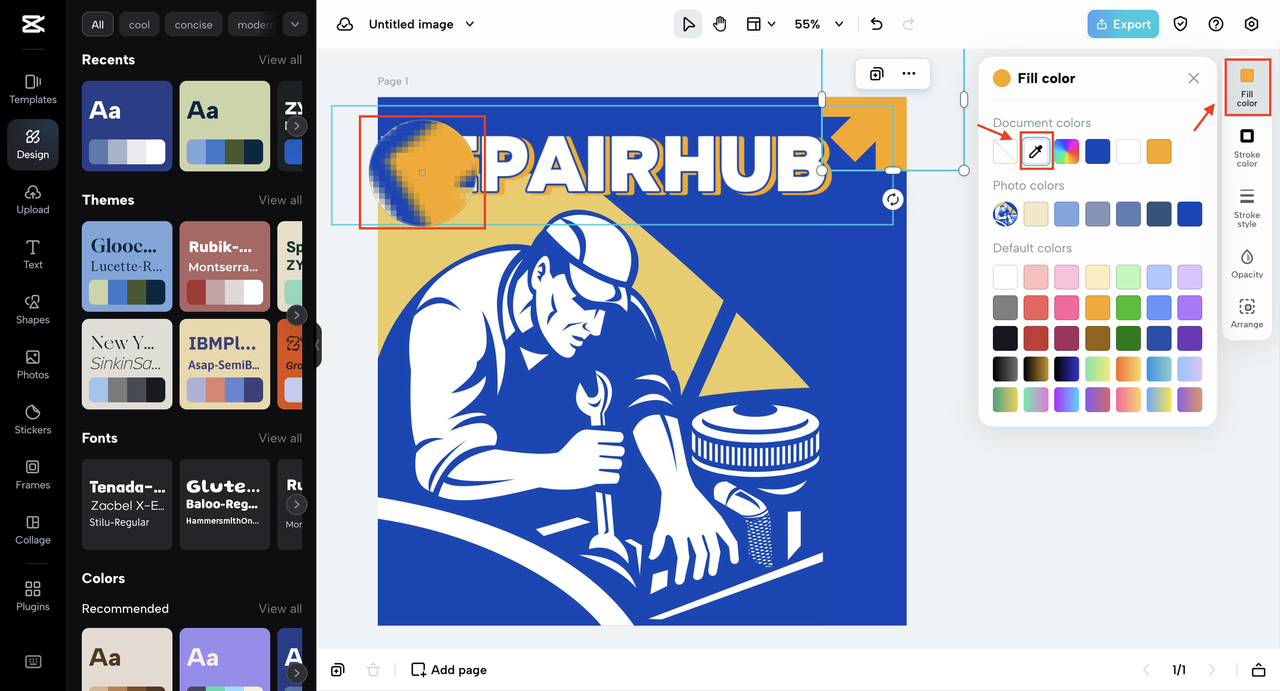Screen dimensions: 1280x691
Task: Open more options in floating toolbar
Action: 909,73
